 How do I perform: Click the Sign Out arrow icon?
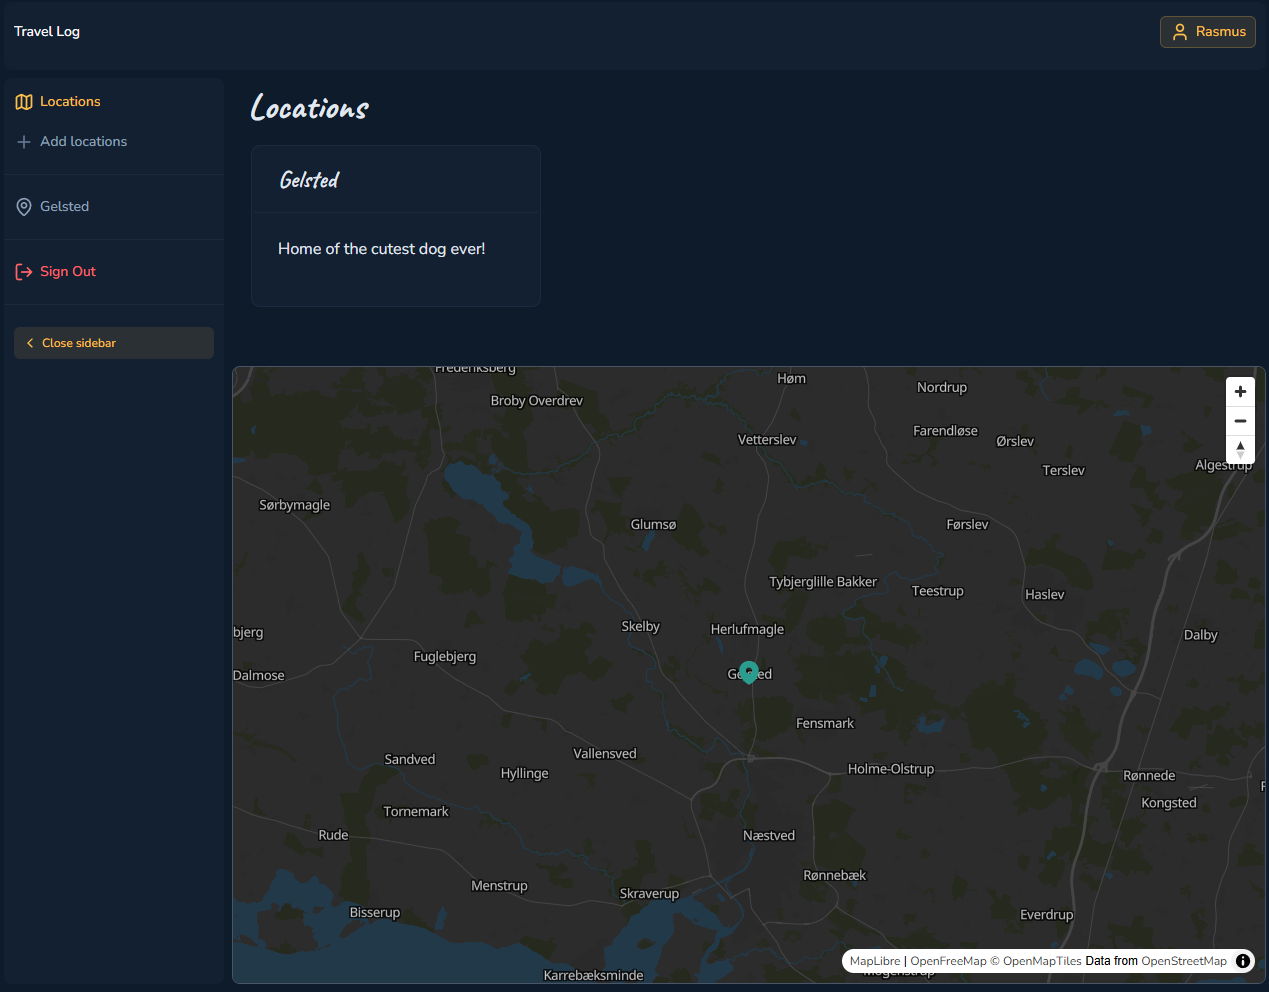(x=23, y=271)
